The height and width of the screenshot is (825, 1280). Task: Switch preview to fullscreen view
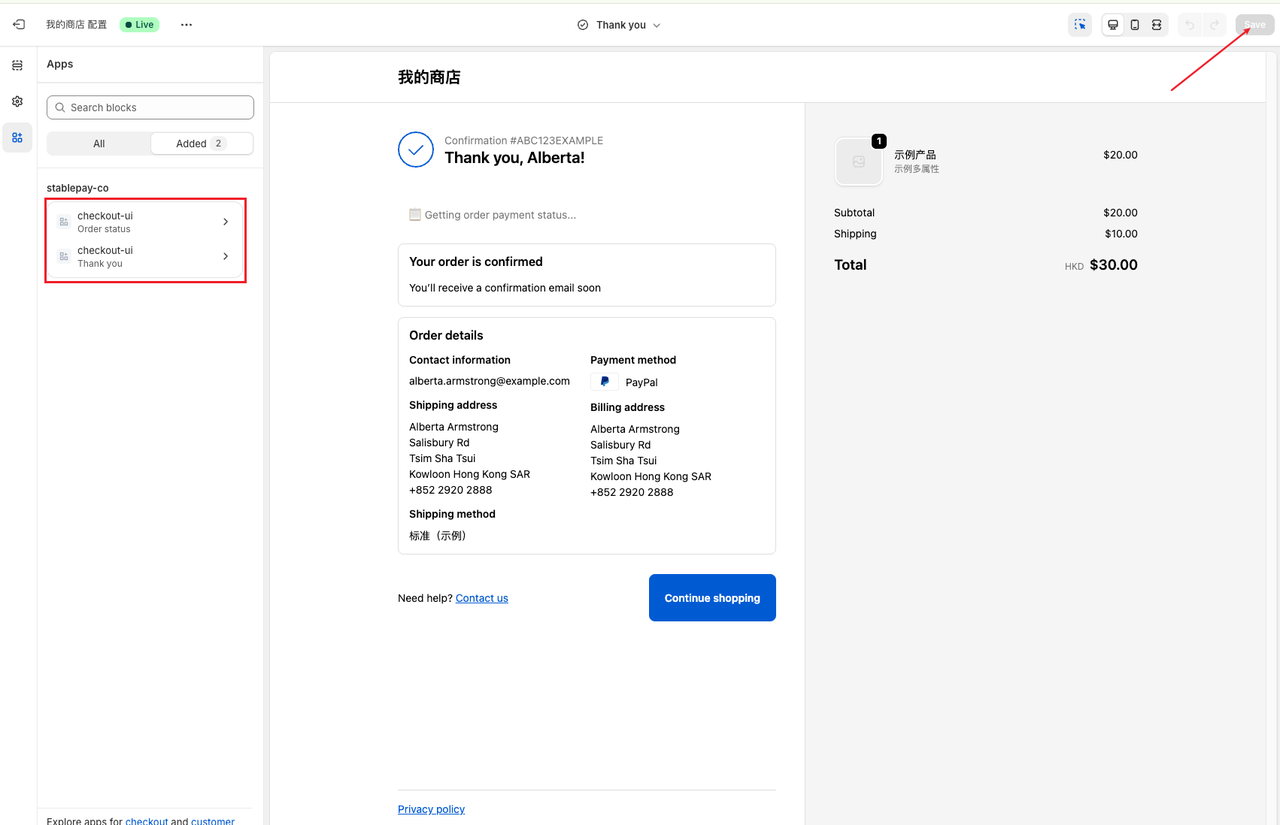coord(1157,24)
